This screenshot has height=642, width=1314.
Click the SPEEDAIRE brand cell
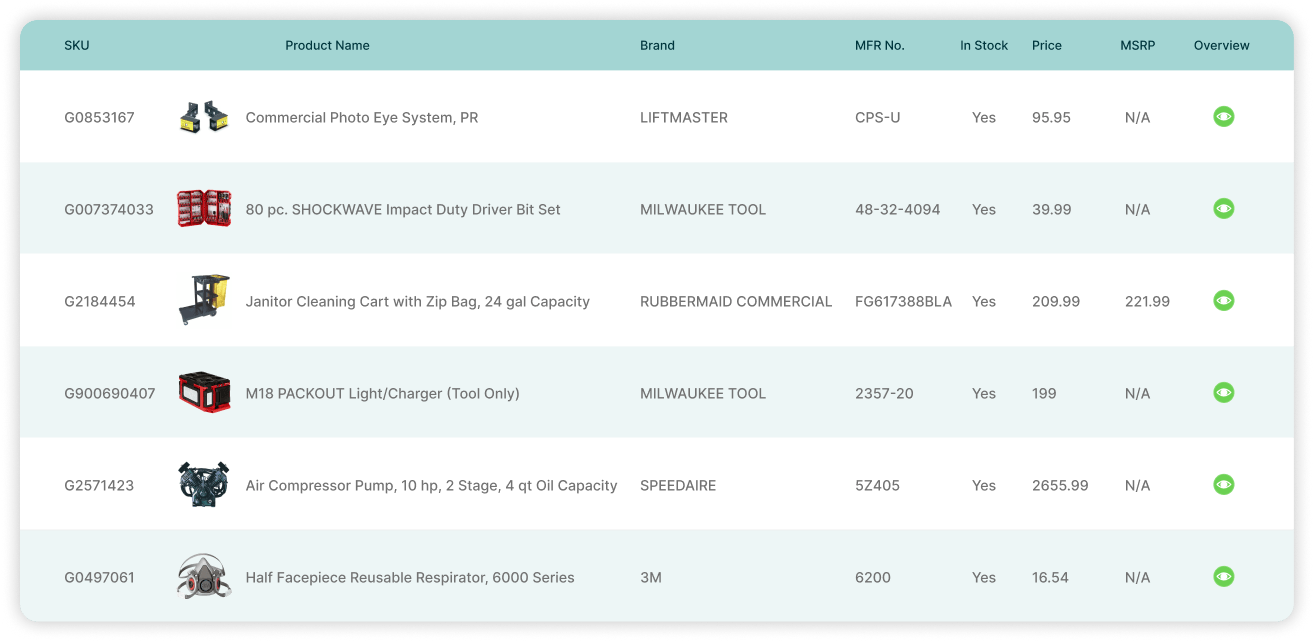[x=678, y=485]
